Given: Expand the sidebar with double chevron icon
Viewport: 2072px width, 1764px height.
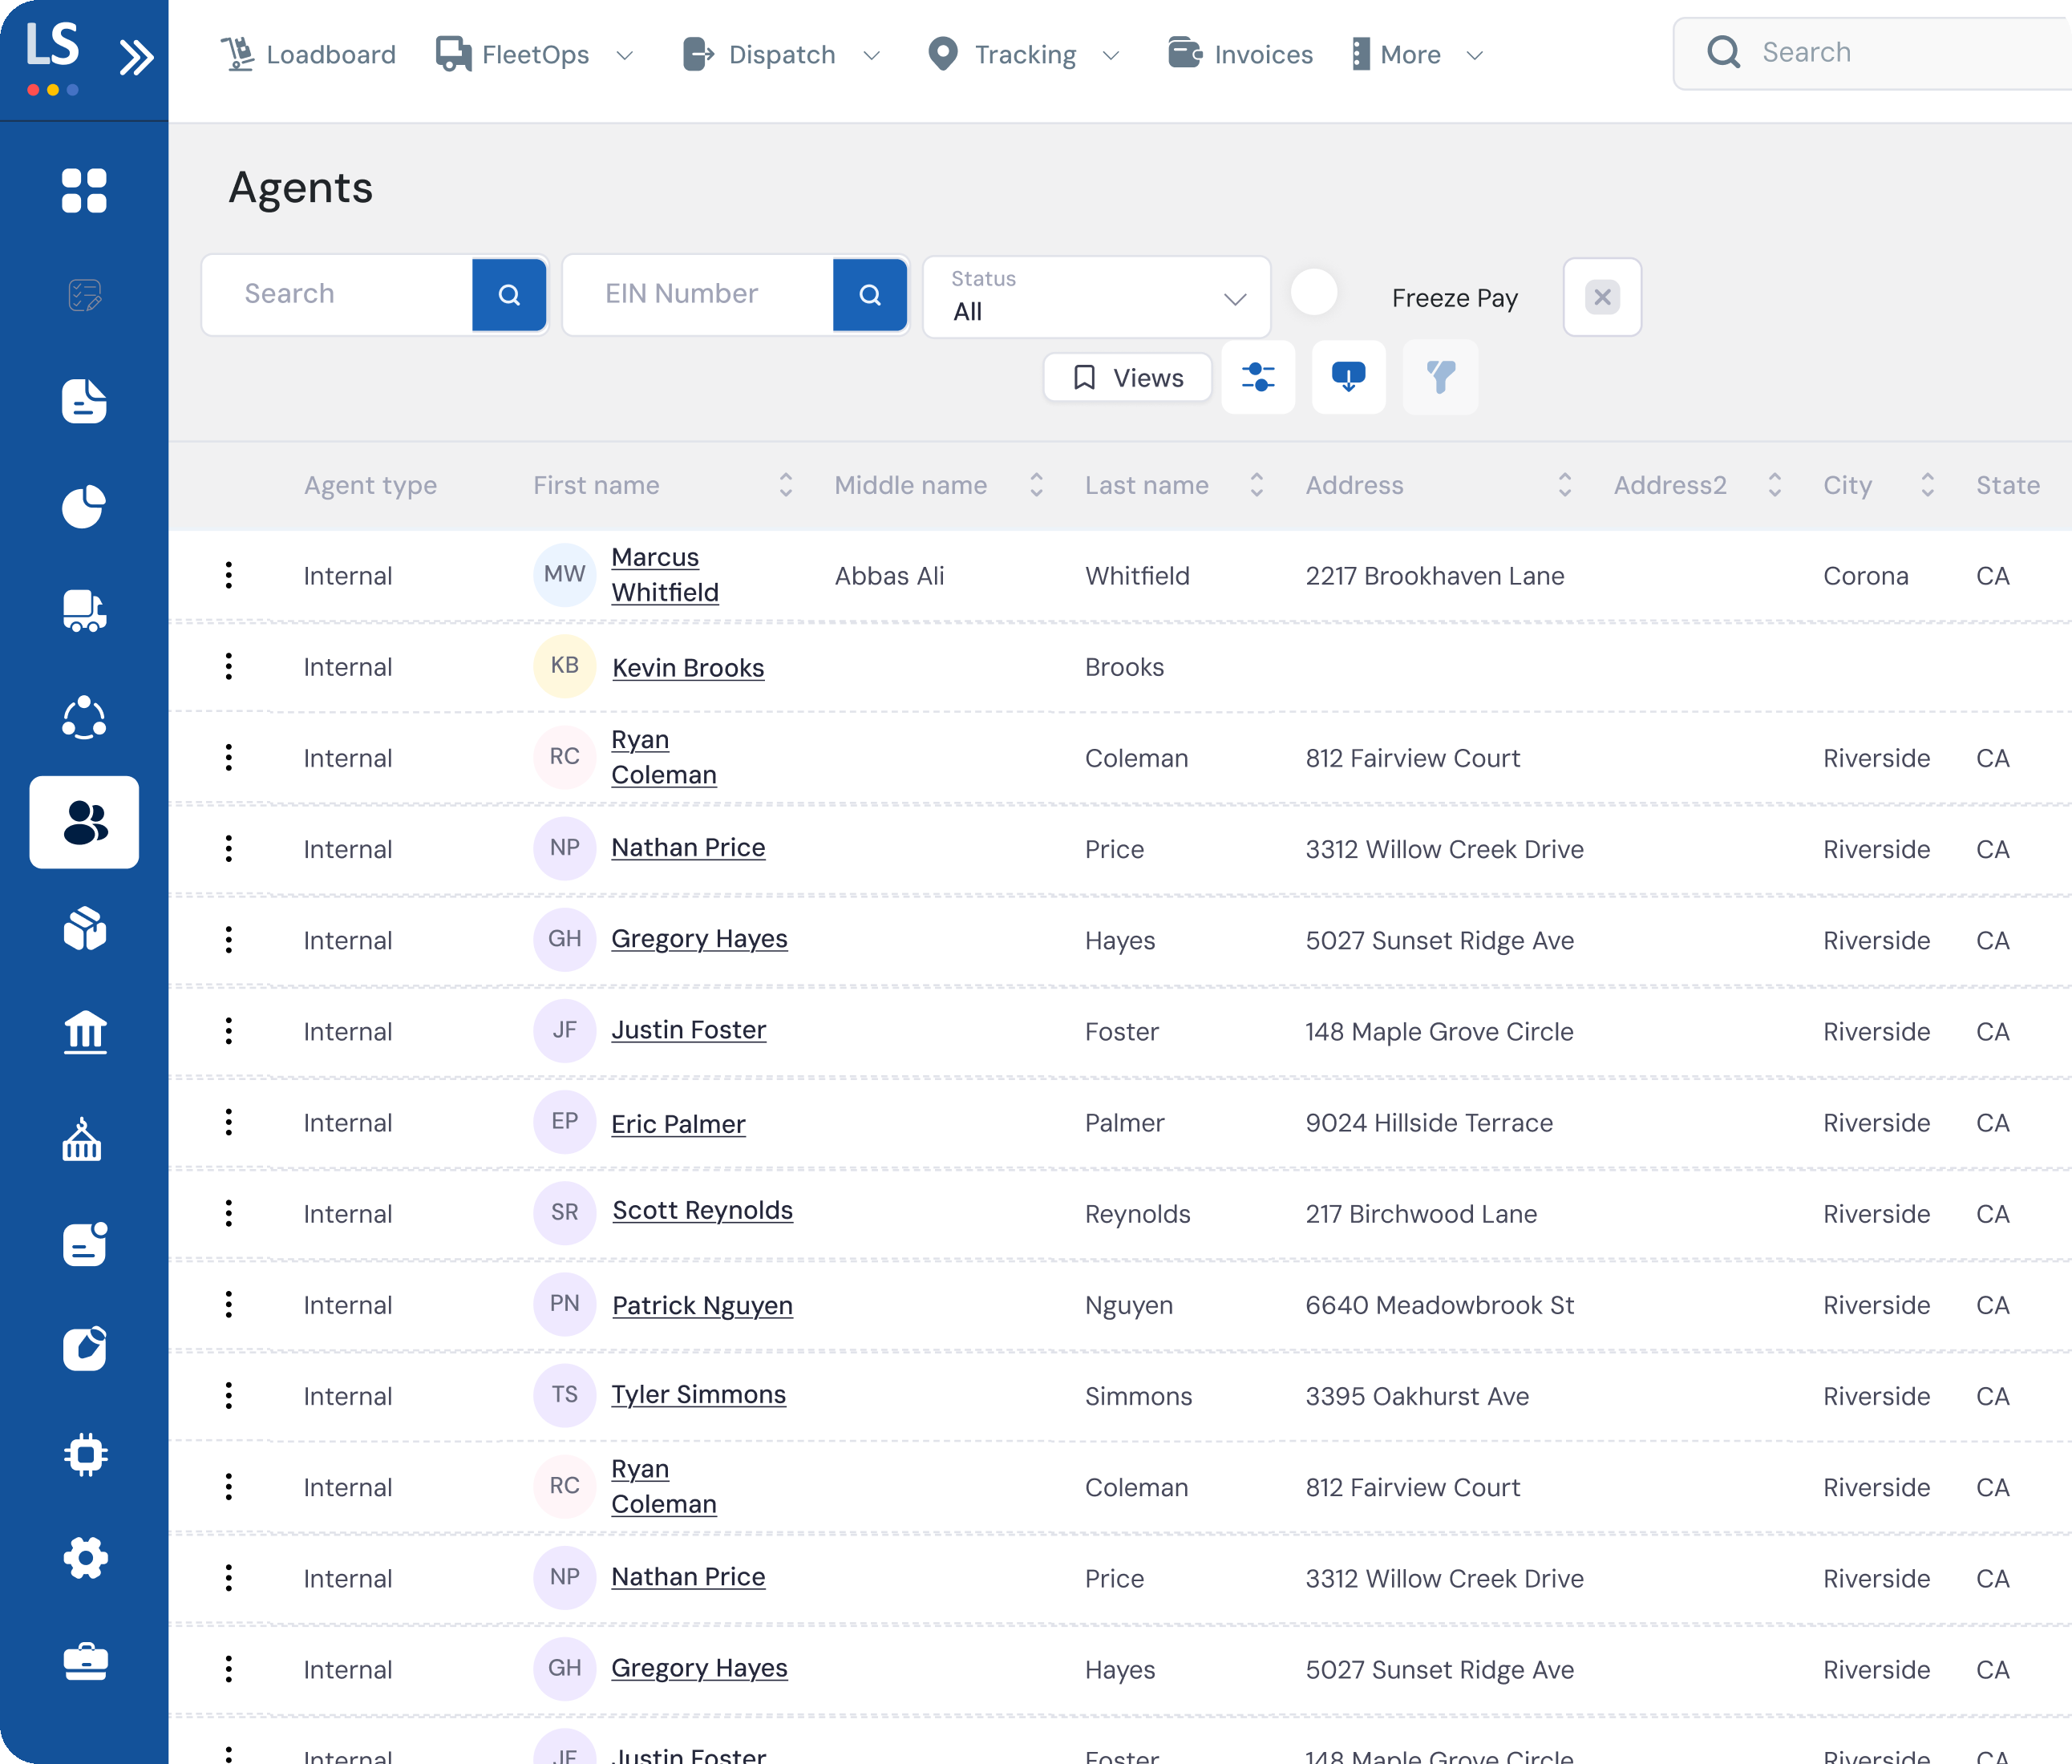Looking at the screenshot, I should (x=137, y=56).
